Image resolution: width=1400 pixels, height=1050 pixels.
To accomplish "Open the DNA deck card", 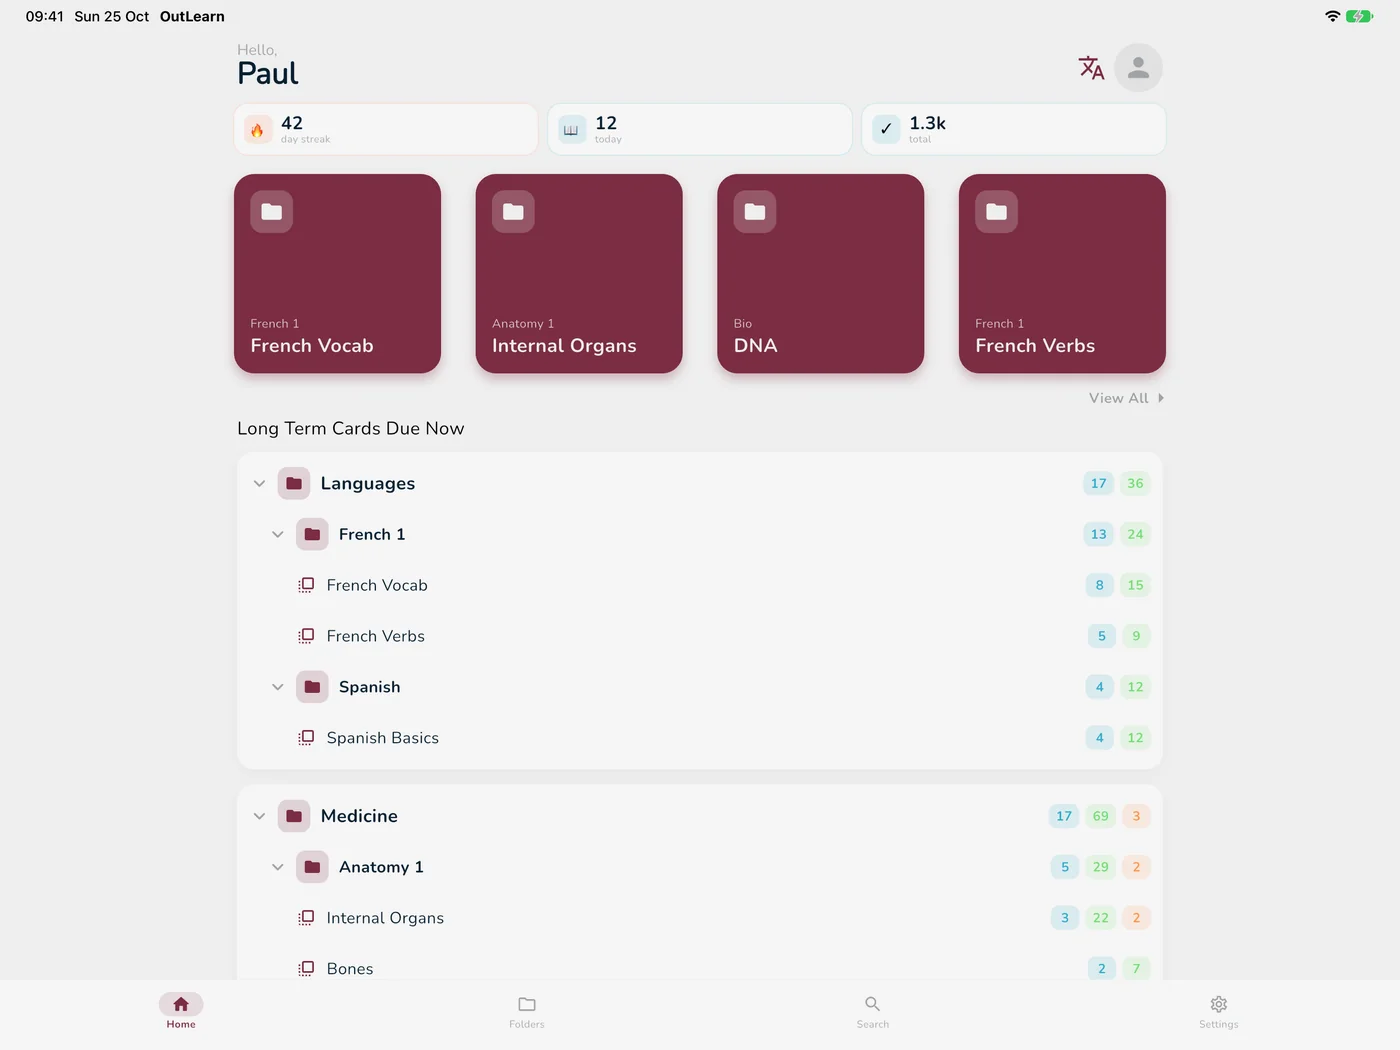I will point(821,274).
